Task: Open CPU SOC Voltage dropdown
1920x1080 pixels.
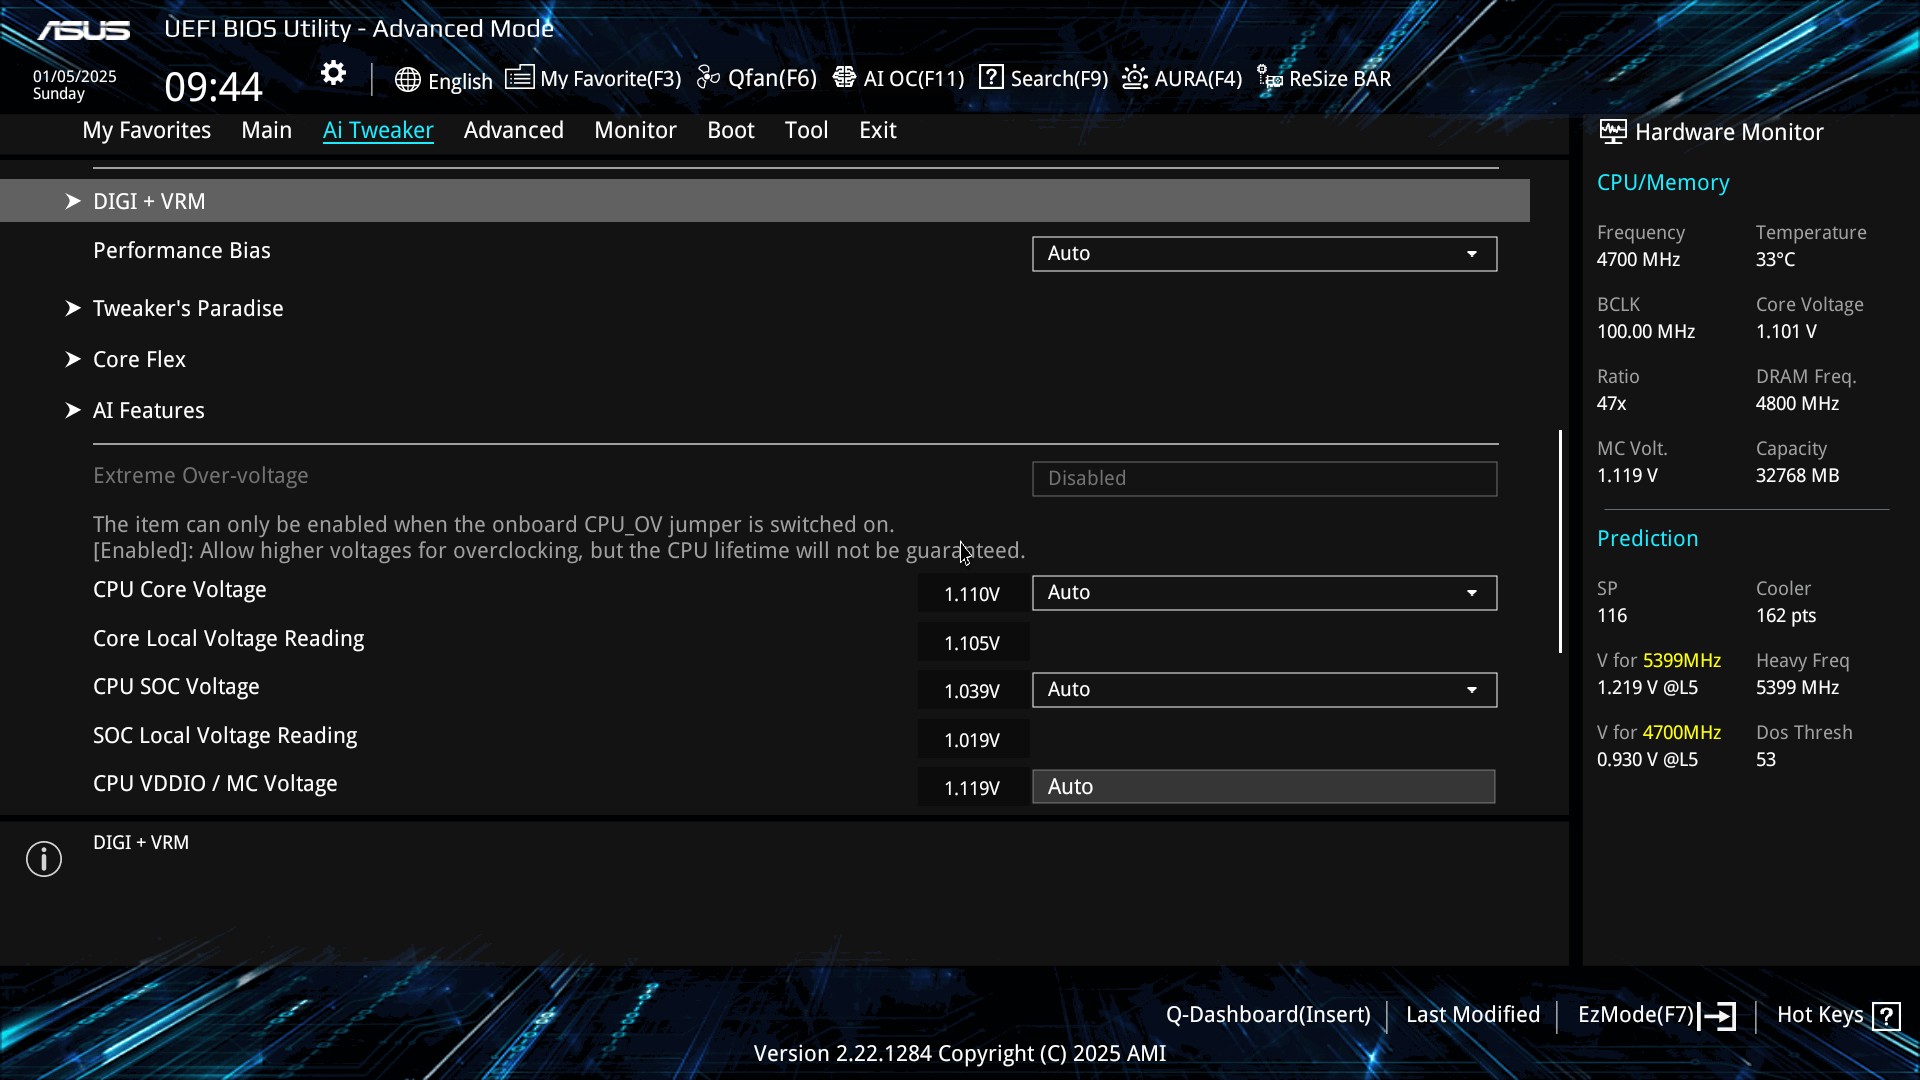Action: coord(1264,690)
